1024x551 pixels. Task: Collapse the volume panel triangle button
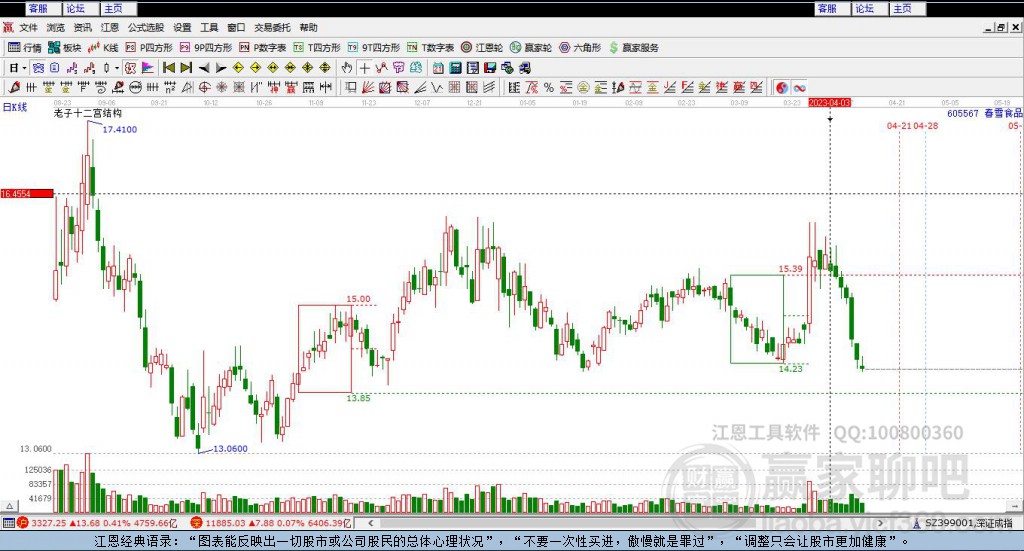tap(9, 506)
